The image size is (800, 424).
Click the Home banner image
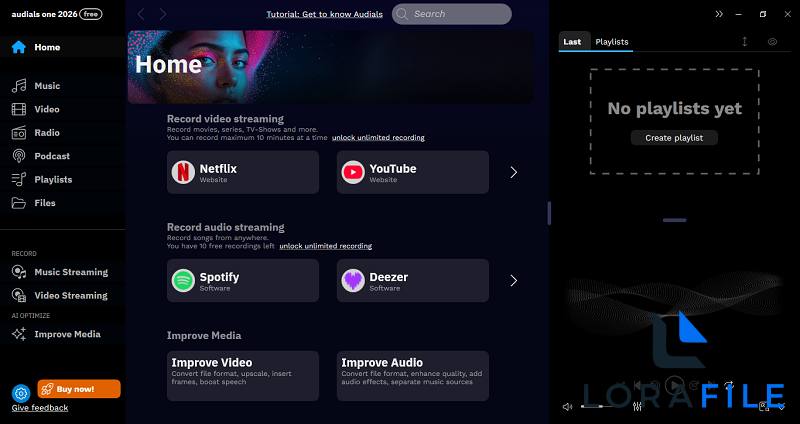[330, 67]
